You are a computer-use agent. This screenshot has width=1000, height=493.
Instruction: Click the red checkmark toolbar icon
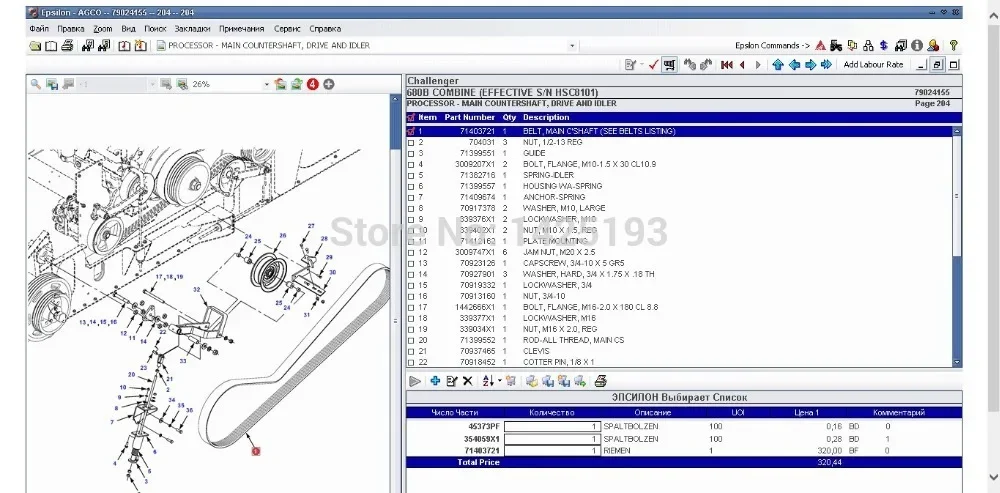pyautogui.click(x=653, y=64)
